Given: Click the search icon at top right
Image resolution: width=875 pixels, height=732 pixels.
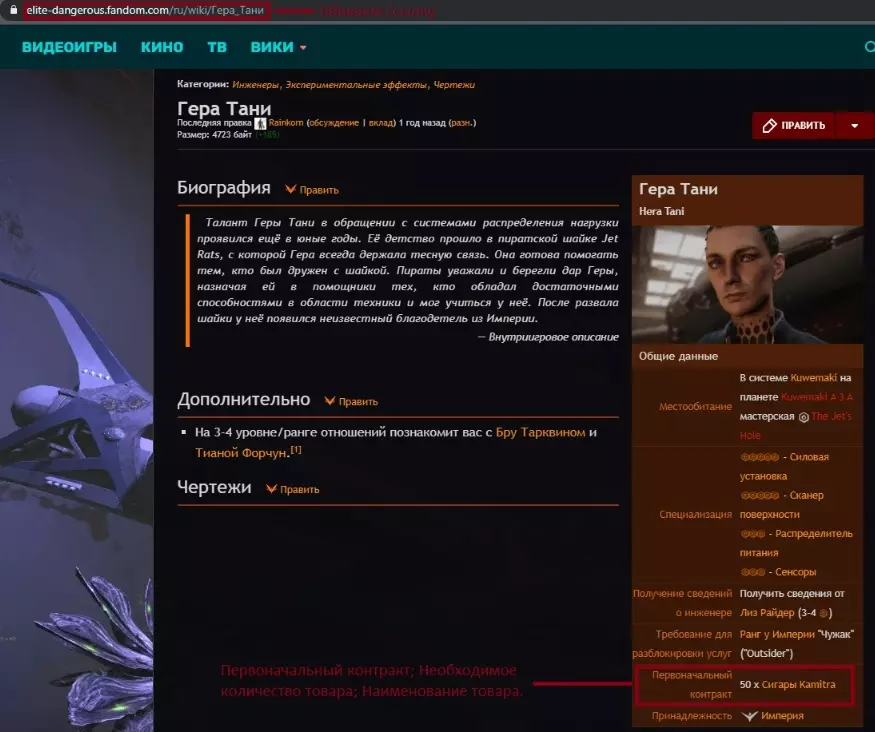Looking at the screenshot, I should pyautogui.click(x=869, y=47).
